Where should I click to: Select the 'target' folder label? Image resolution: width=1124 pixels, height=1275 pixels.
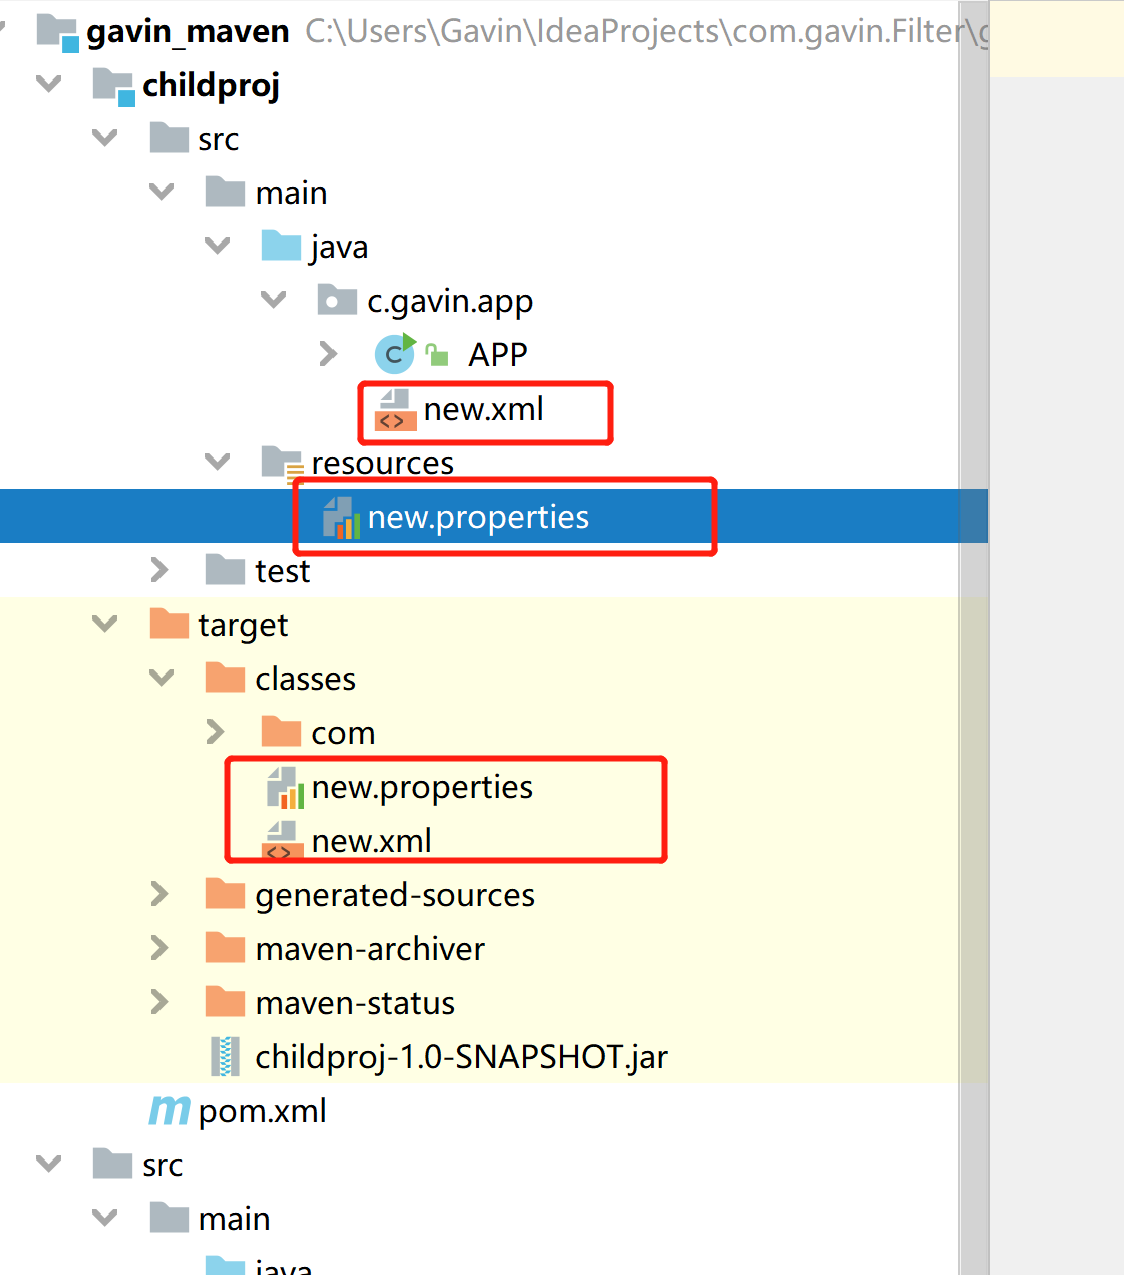(x=243, y=625)
